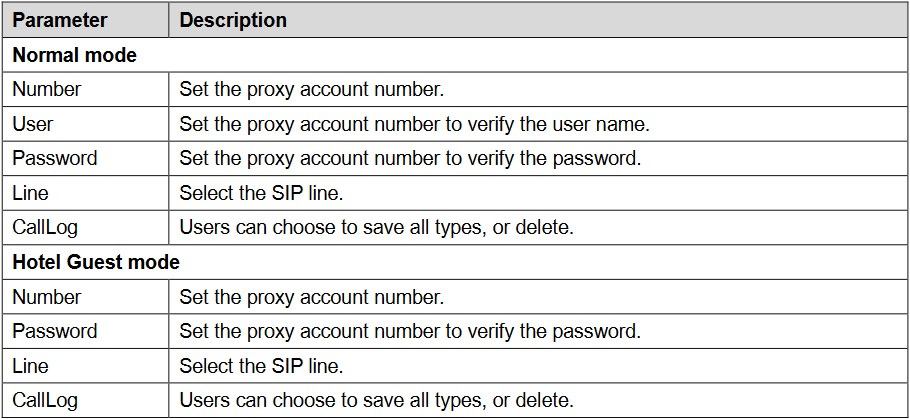The image size is (910, 419).
Task: Click the Number cell under Hotel Guest mode
Action: point(47,297)
